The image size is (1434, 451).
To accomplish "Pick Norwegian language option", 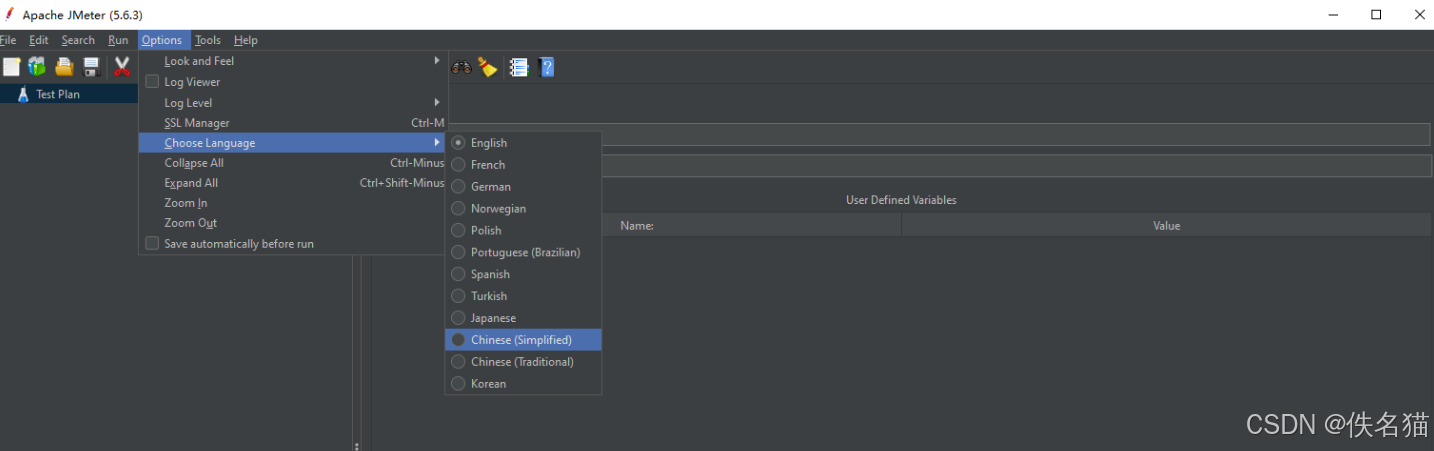I will tap(523, 209).
